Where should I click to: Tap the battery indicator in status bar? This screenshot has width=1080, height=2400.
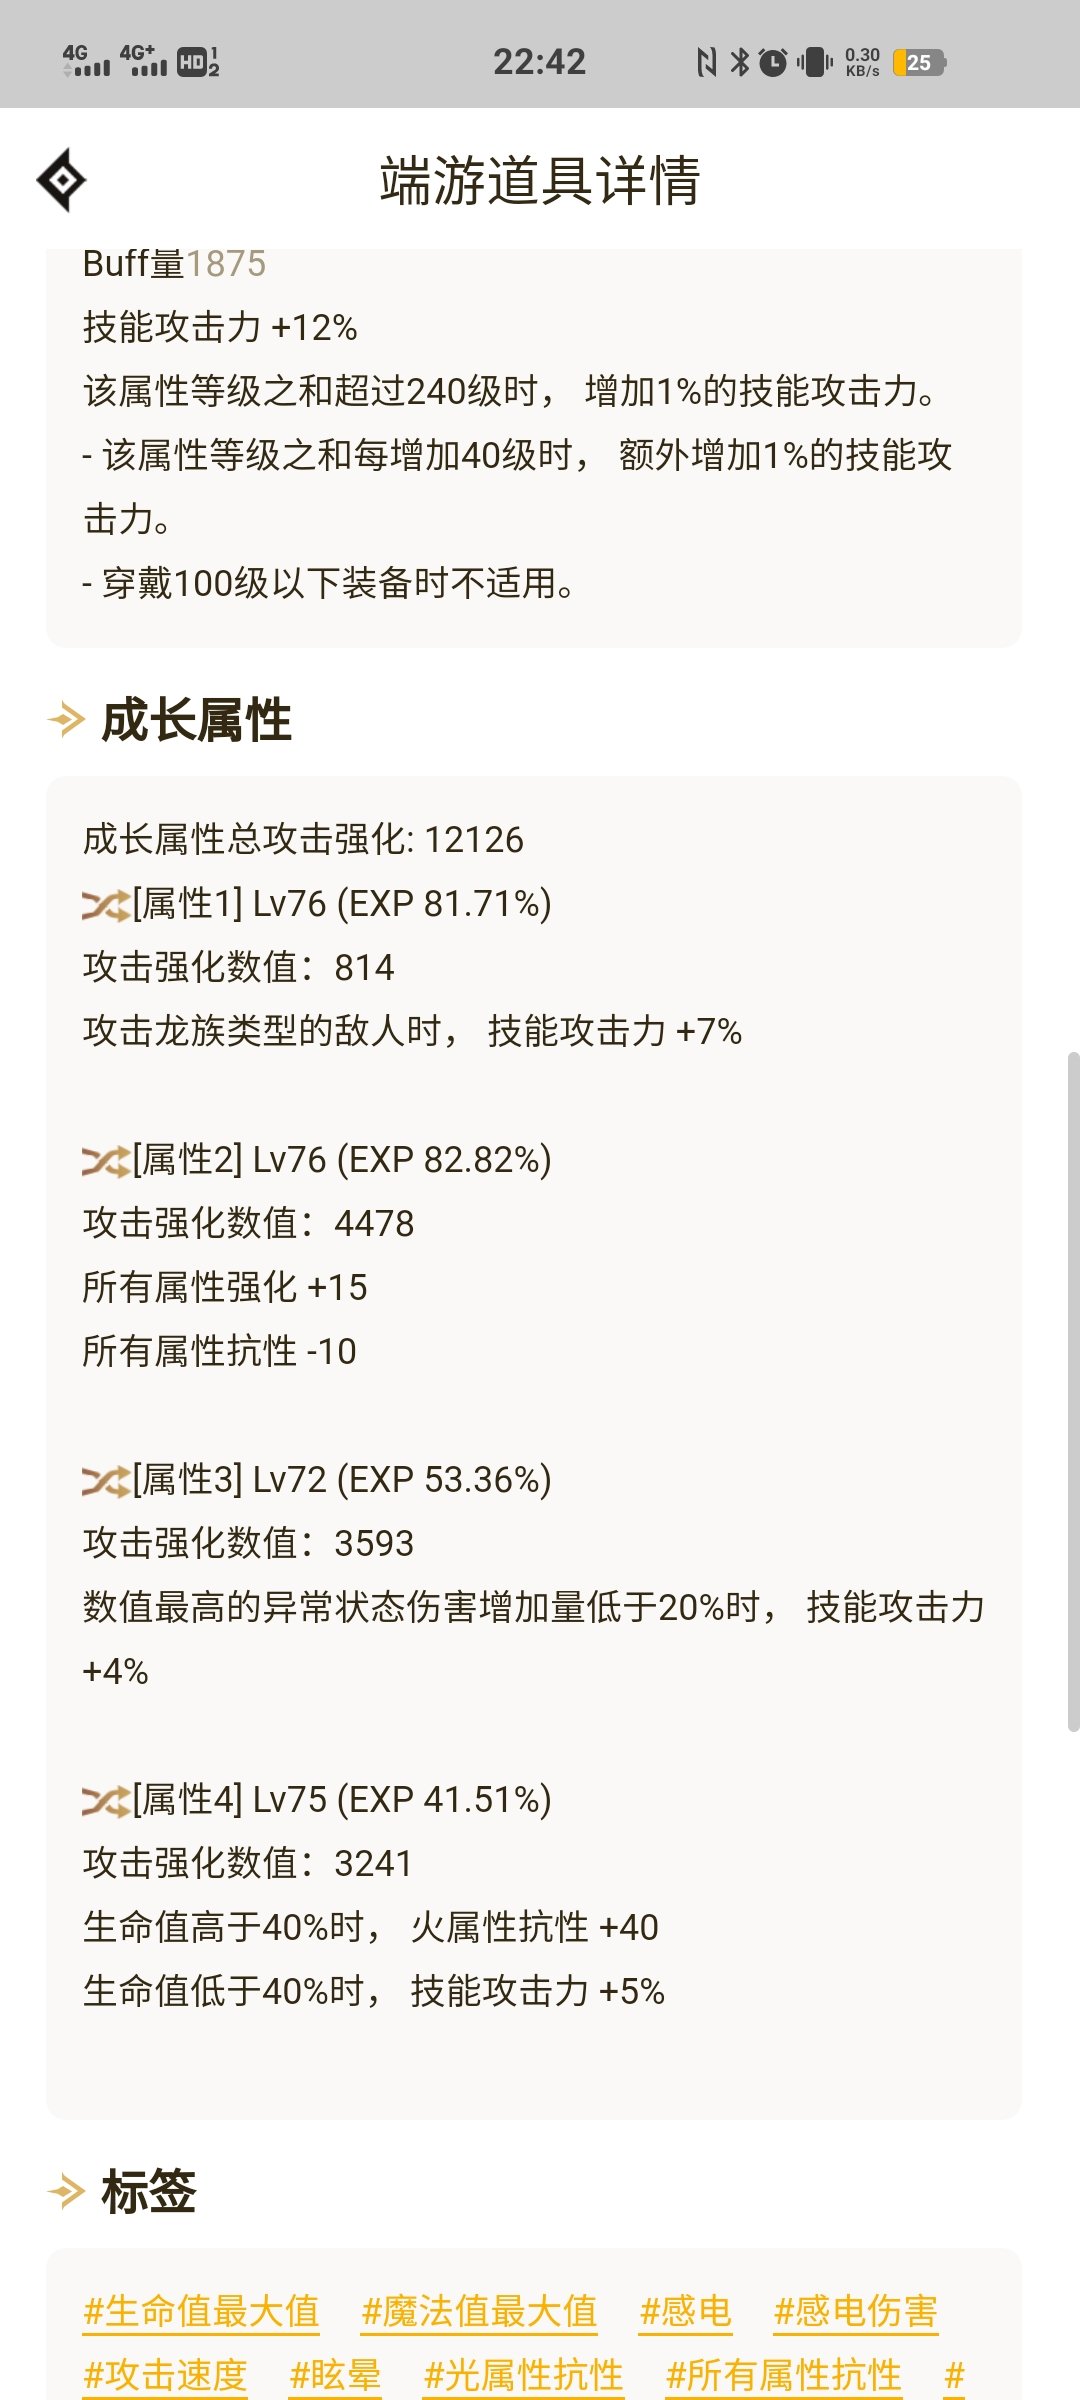pyautogui.click(x=919, y=63)
